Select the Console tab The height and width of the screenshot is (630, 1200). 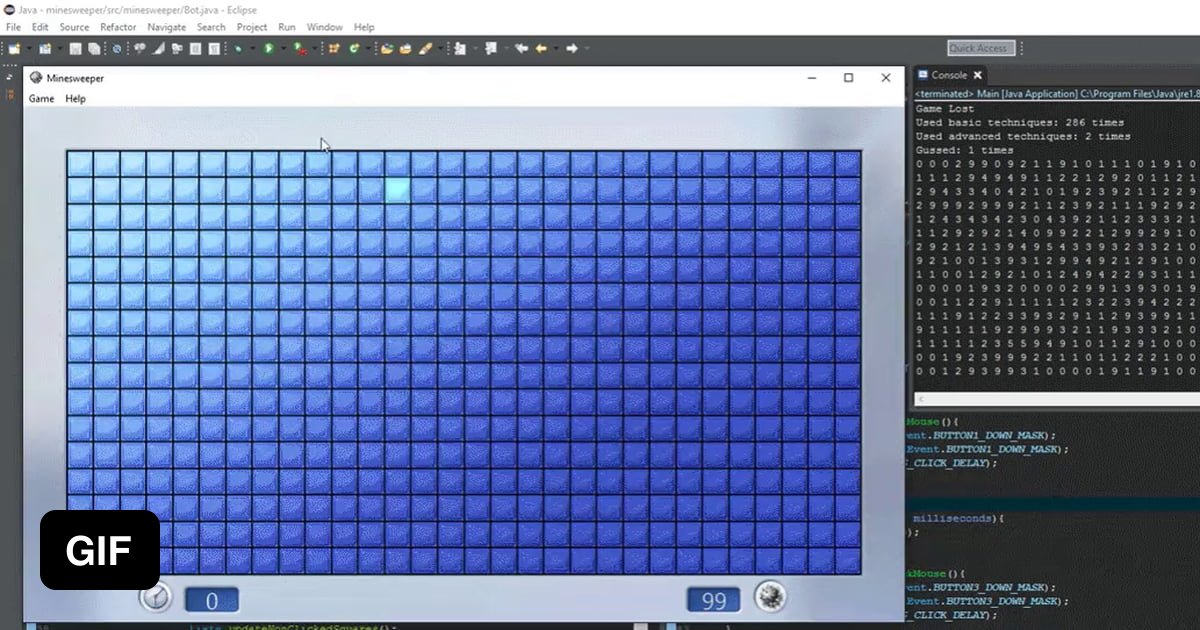[x=947, y=75]
